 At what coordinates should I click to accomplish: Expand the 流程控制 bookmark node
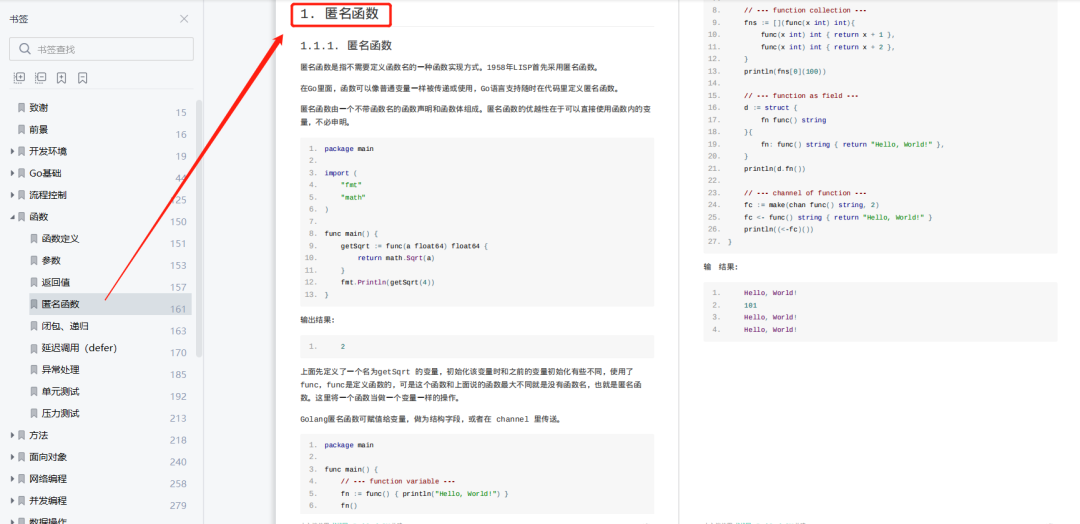pos(11,195)
